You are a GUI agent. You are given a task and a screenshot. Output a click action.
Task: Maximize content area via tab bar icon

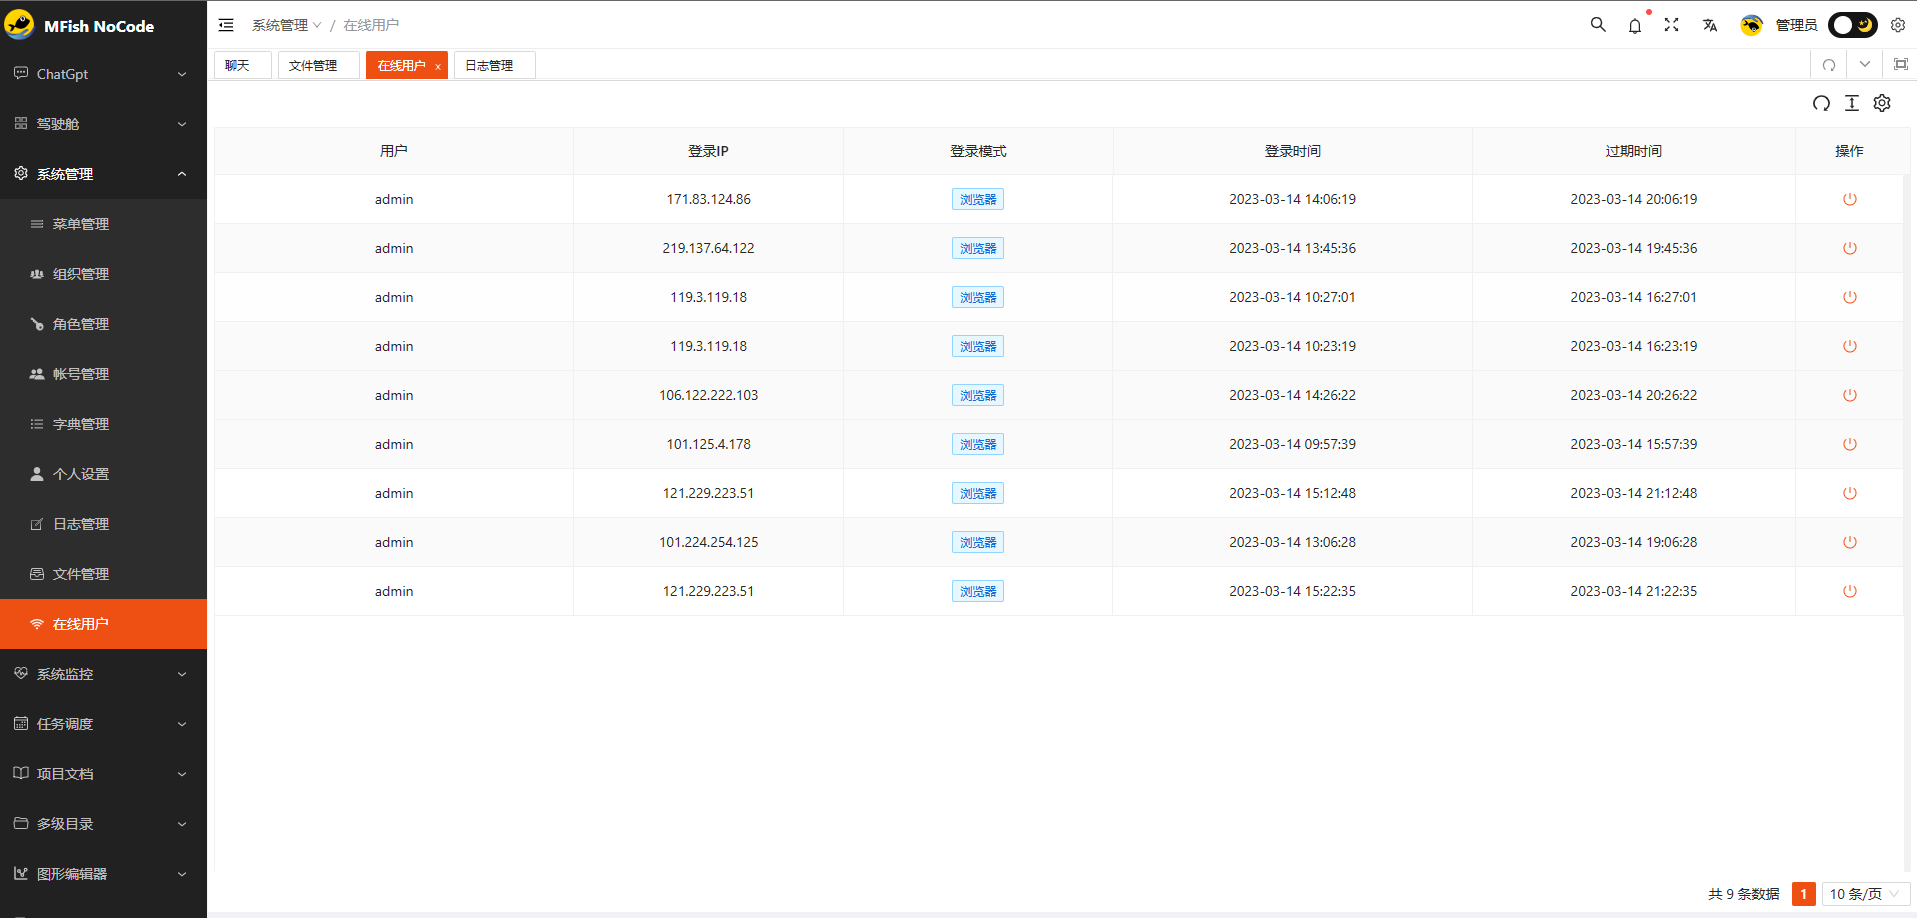click(x=1901, y=65)
